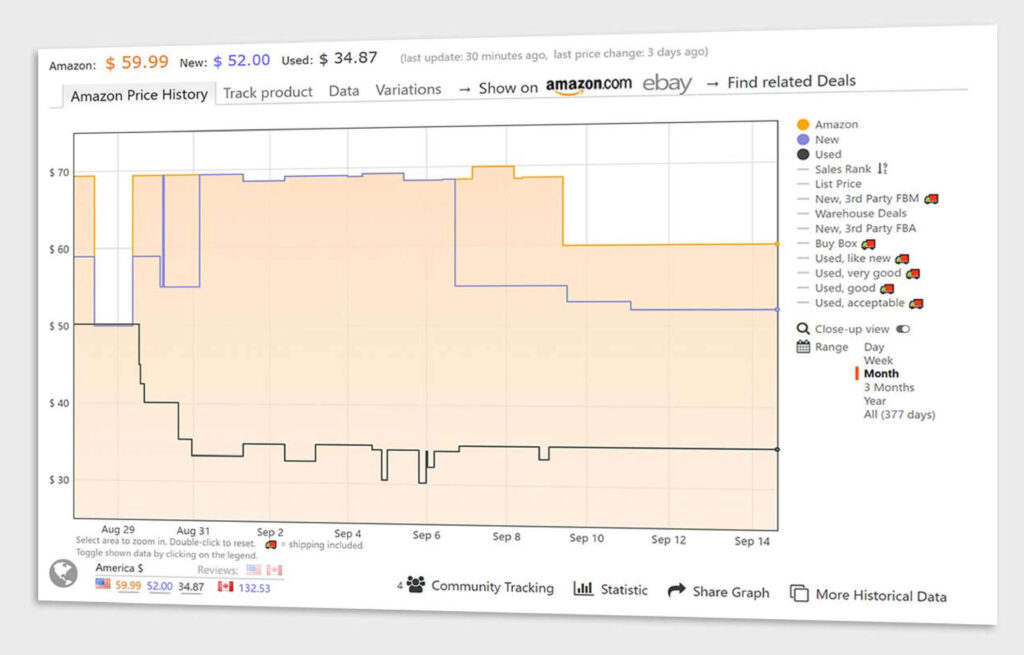Click the Amazon.com logo
The height and width of the screenshot is (655, 1024).
point(588,86)
